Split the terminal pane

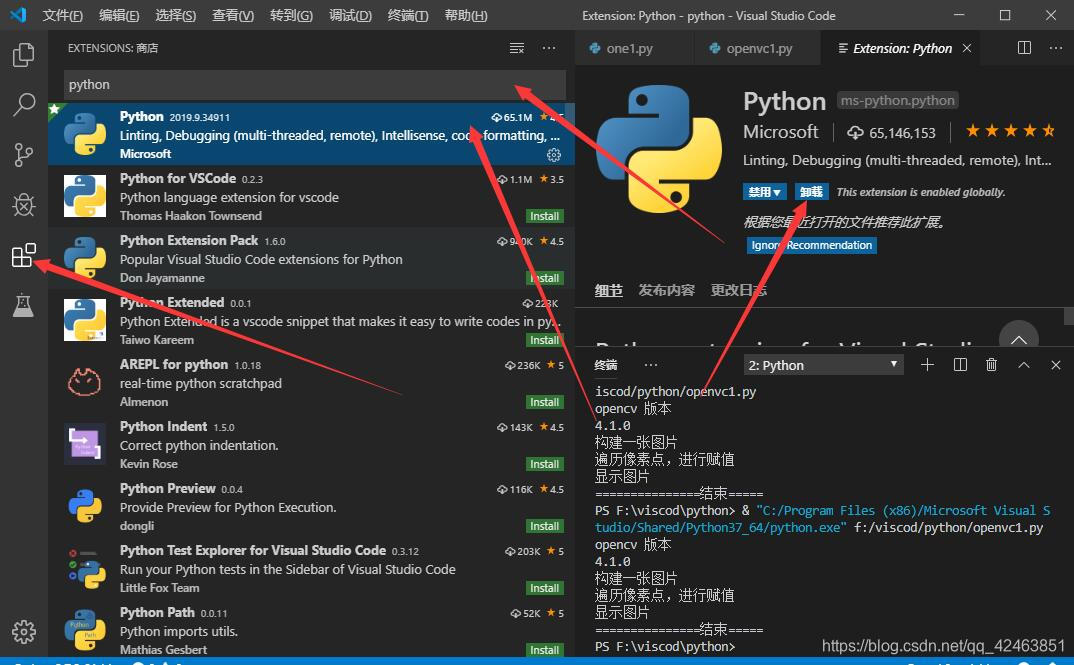960,365
